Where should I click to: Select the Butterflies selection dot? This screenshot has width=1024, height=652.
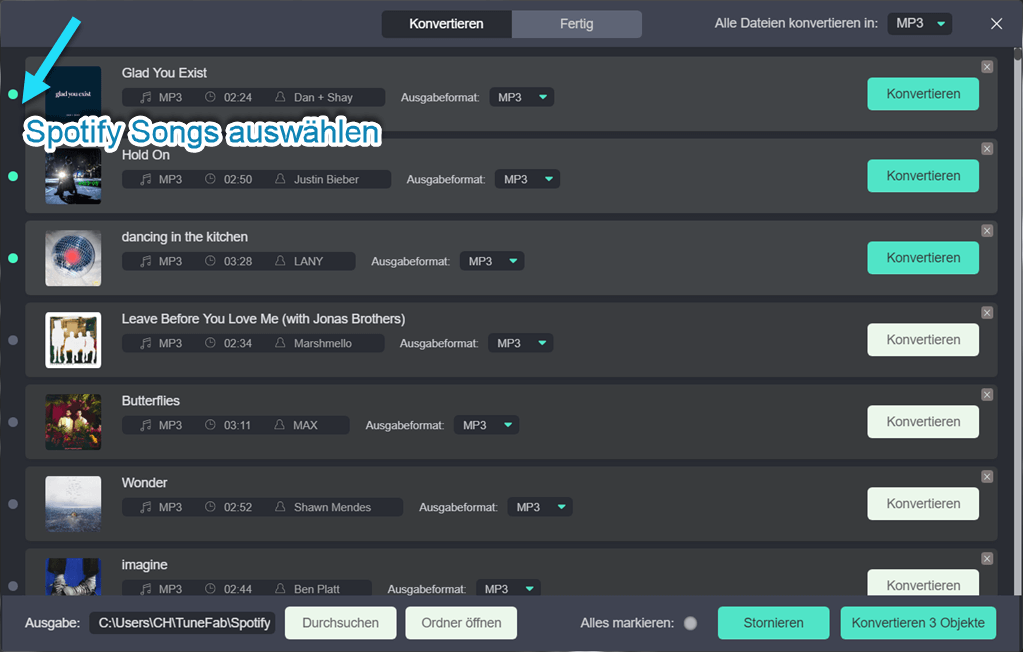click(13, 422)
